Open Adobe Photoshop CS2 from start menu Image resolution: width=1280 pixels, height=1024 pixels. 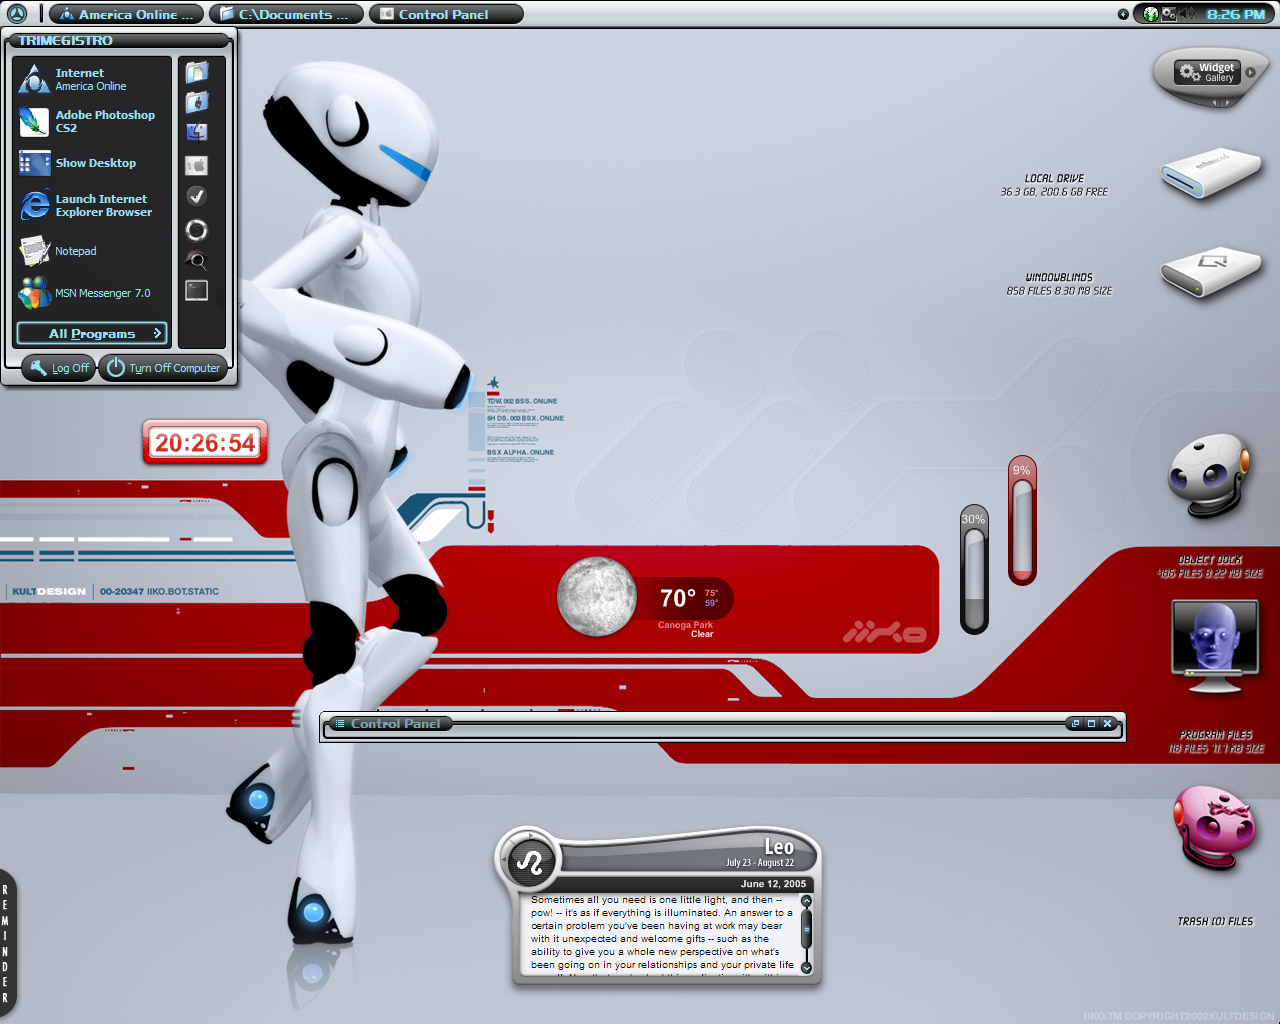click(x=90, y=121)
